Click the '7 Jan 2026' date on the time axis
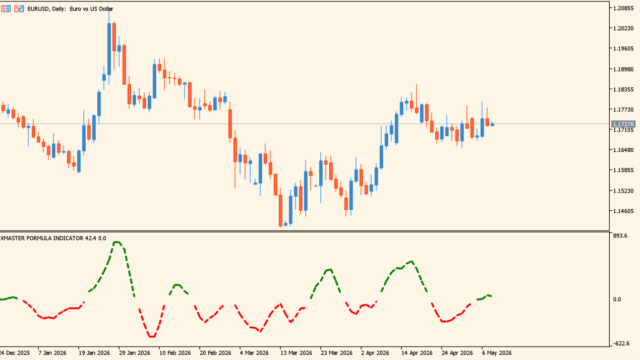This screenshot has width=640, height=360. 52,353
